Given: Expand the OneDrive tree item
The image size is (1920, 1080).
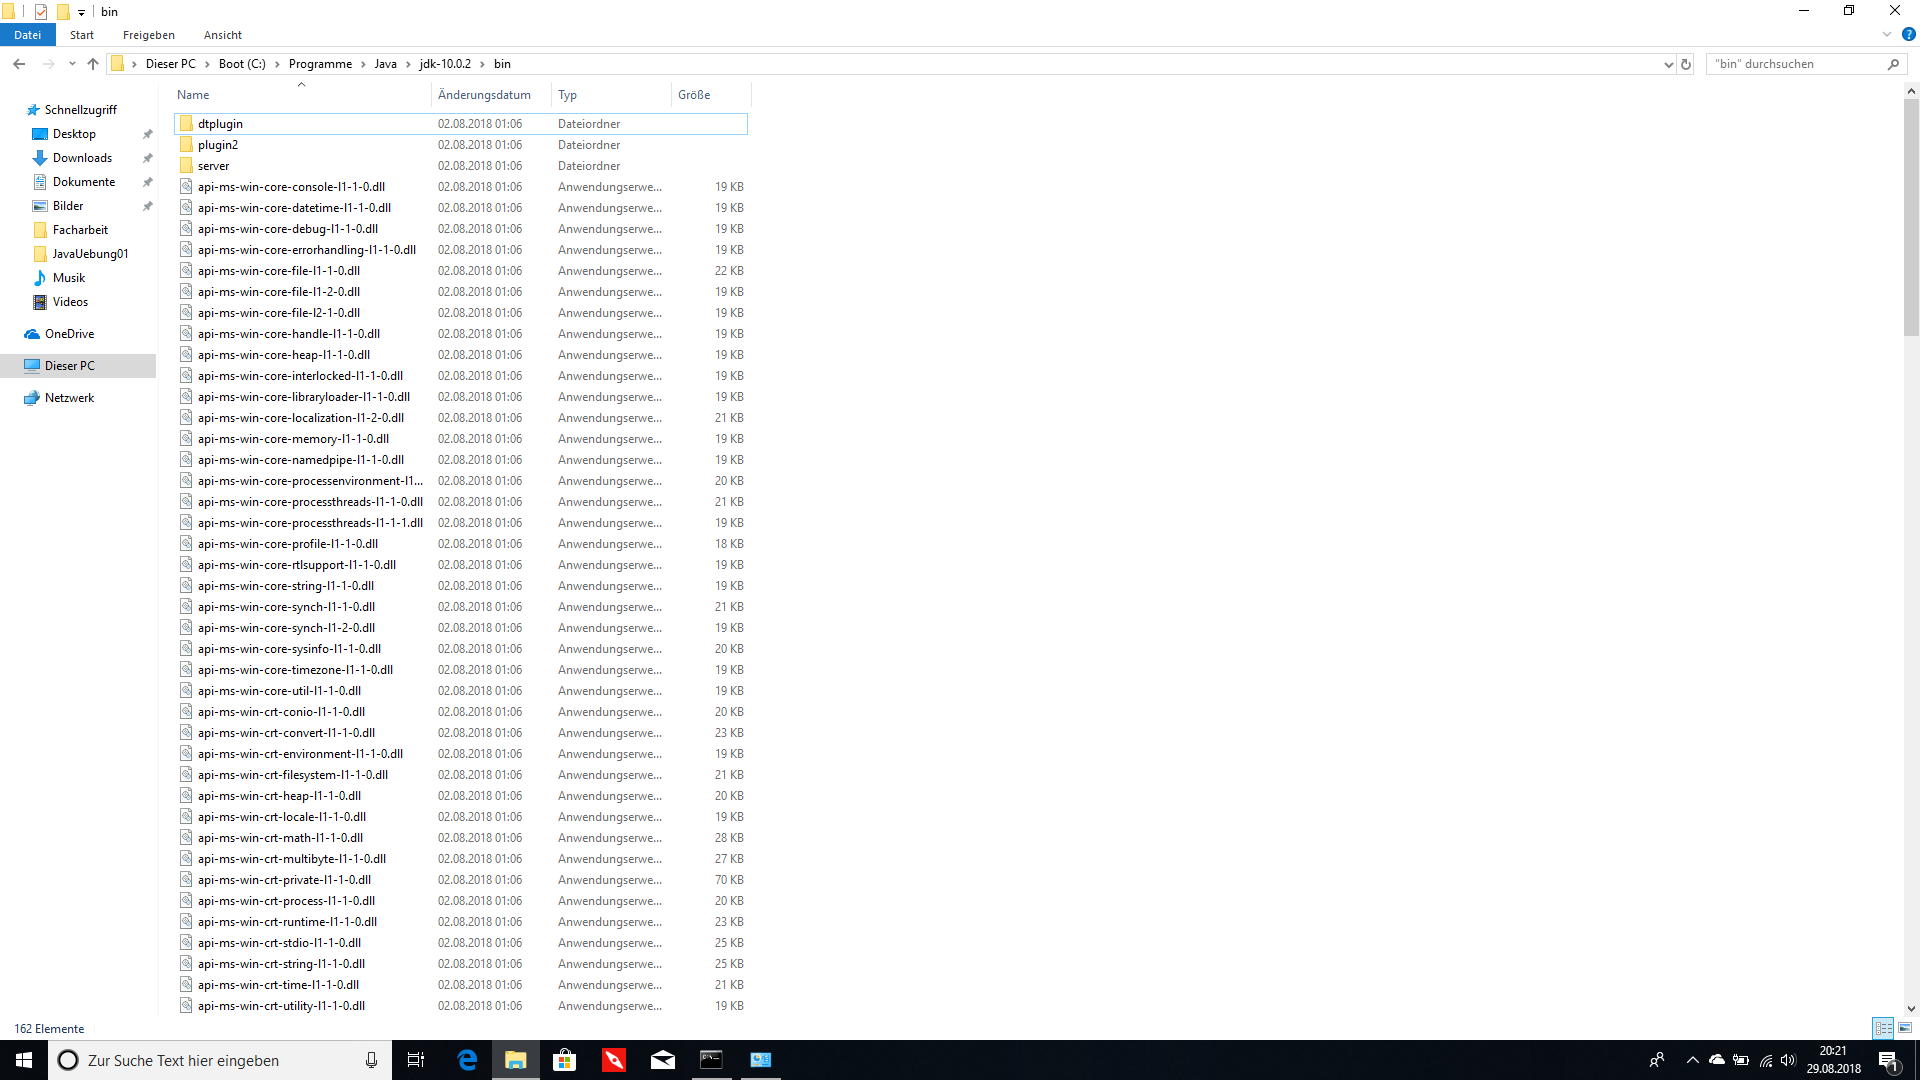Looking at the screenshot, I should 12,334.
